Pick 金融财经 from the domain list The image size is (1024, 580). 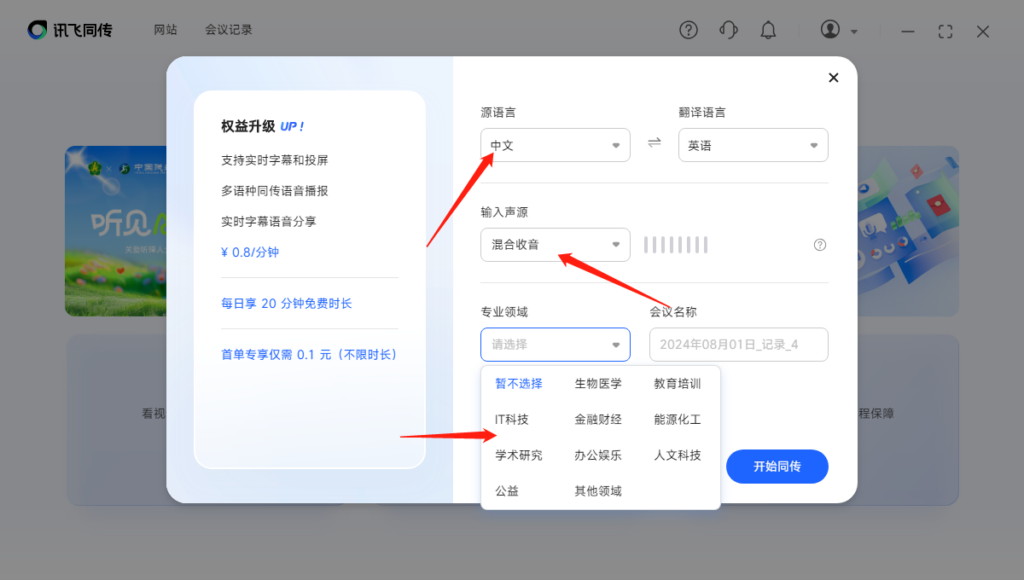pos(598,419)
